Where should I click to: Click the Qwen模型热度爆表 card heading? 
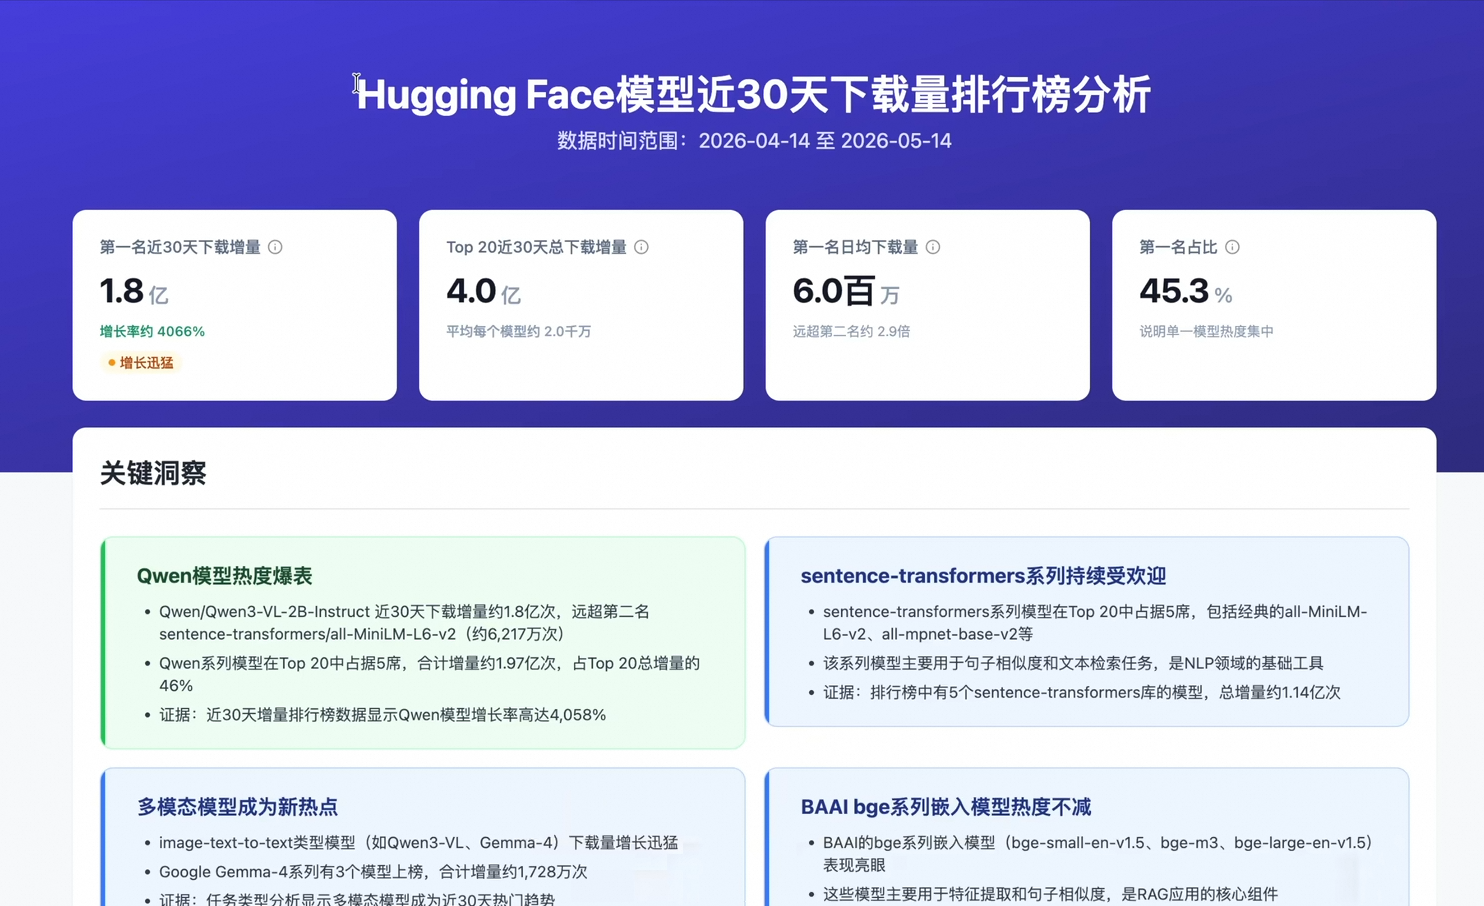(225, 576)
